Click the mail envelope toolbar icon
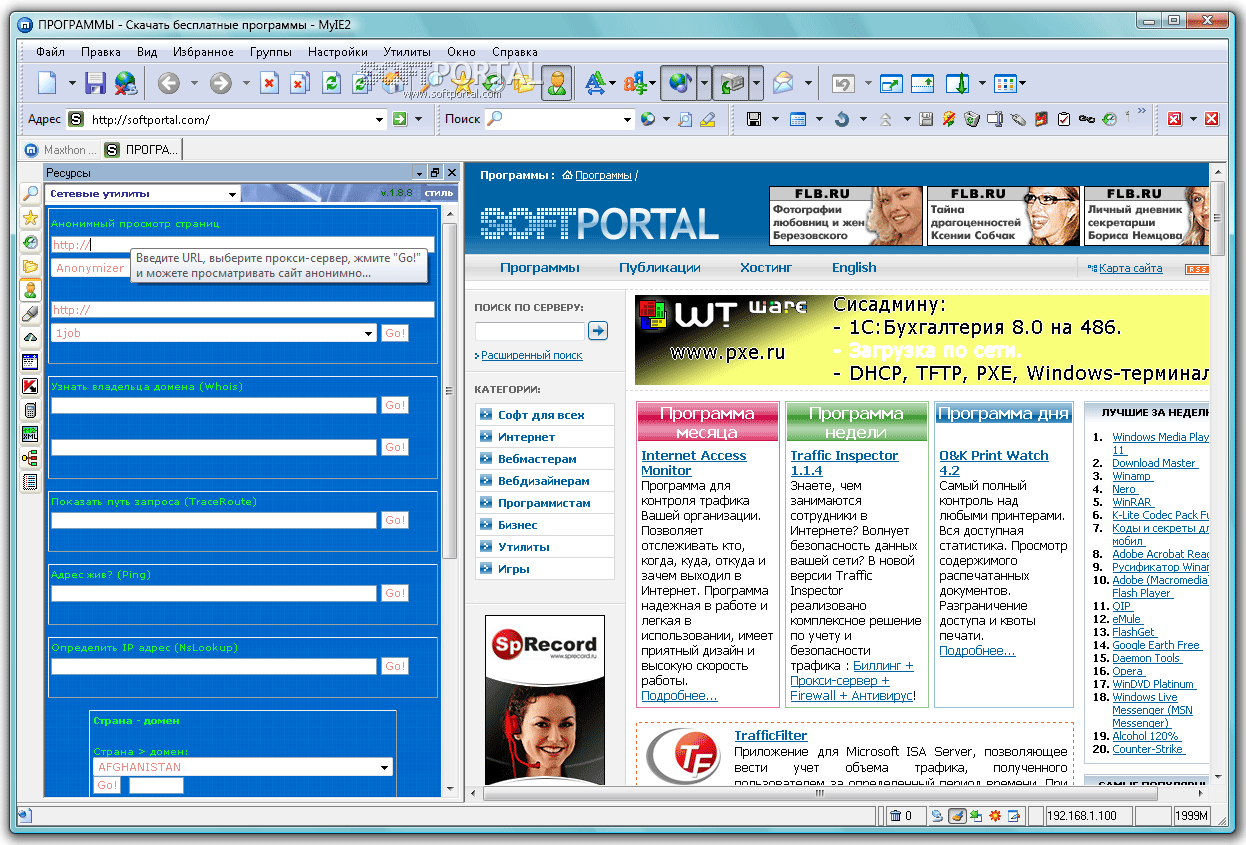1246x845 pixels. point(782,84)
